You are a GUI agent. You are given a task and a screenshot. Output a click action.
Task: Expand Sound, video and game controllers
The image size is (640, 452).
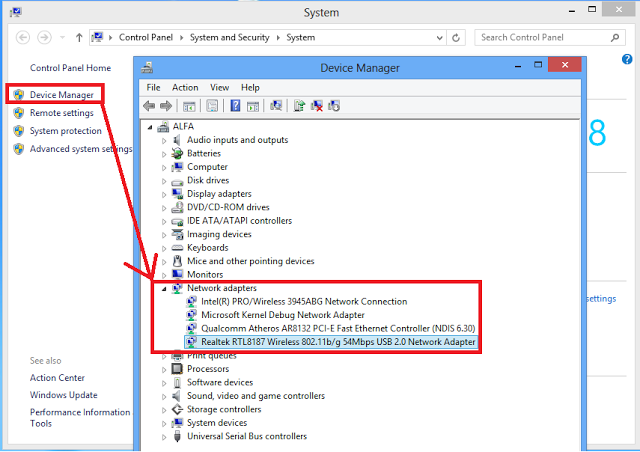[164, 397]
